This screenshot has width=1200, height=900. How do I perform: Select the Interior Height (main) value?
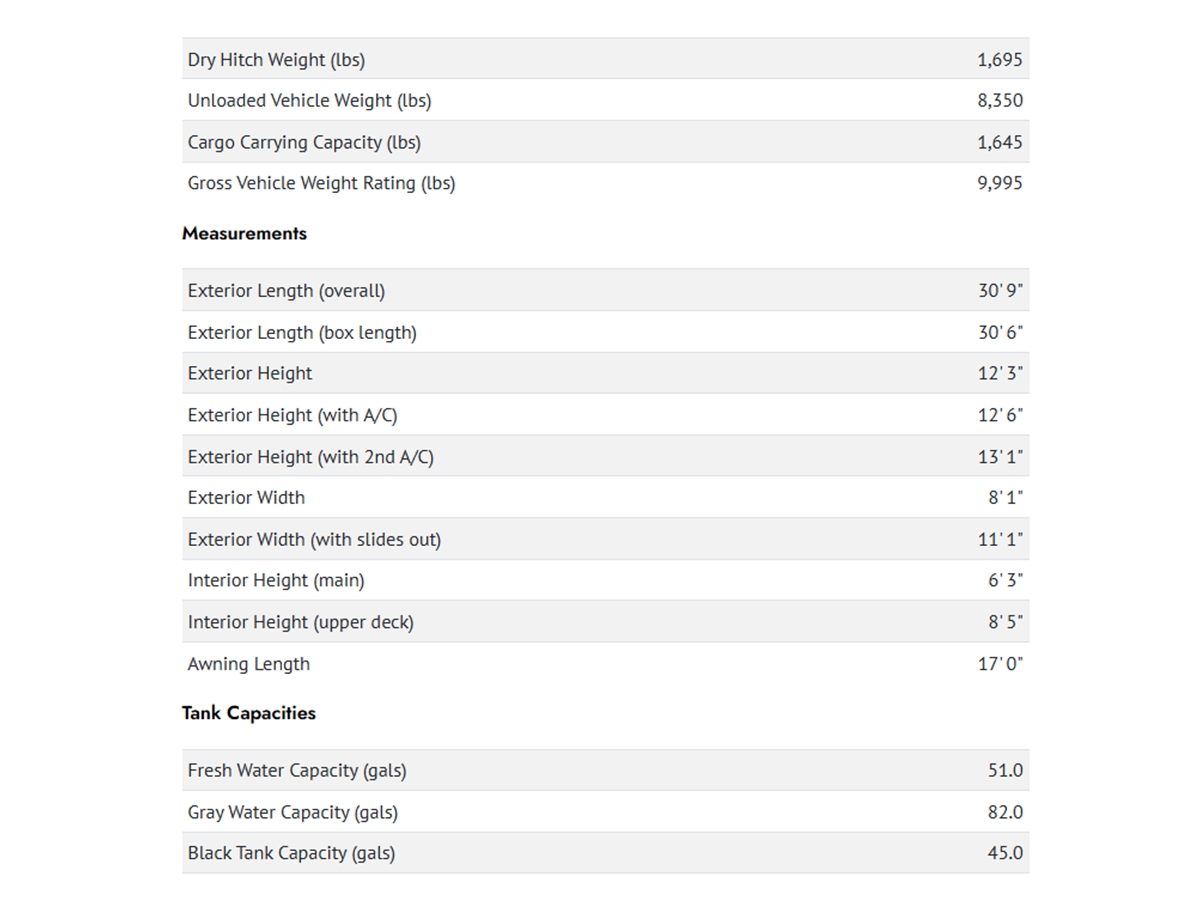tap(1005, 580)
